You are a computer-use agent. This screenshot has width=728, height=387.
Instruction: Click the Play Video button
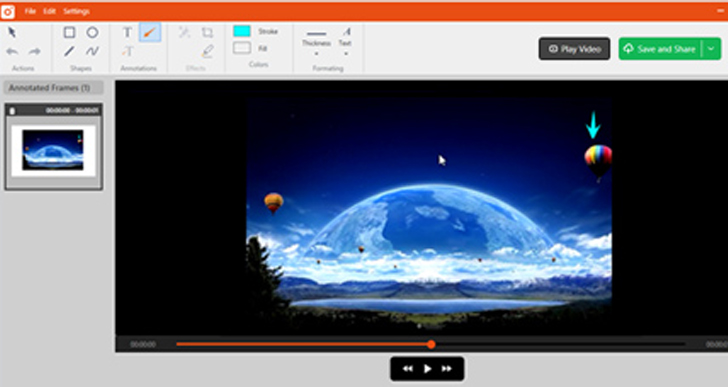coord(574,49)
